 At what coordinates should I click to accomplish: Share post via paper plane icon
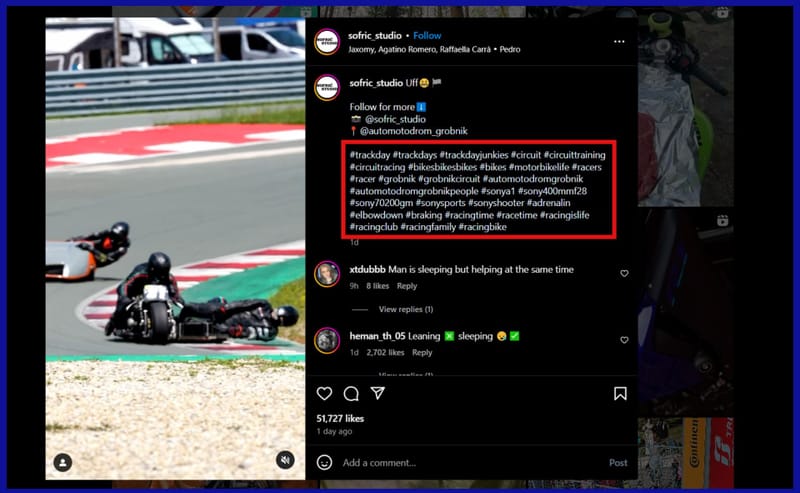[378, 393]
